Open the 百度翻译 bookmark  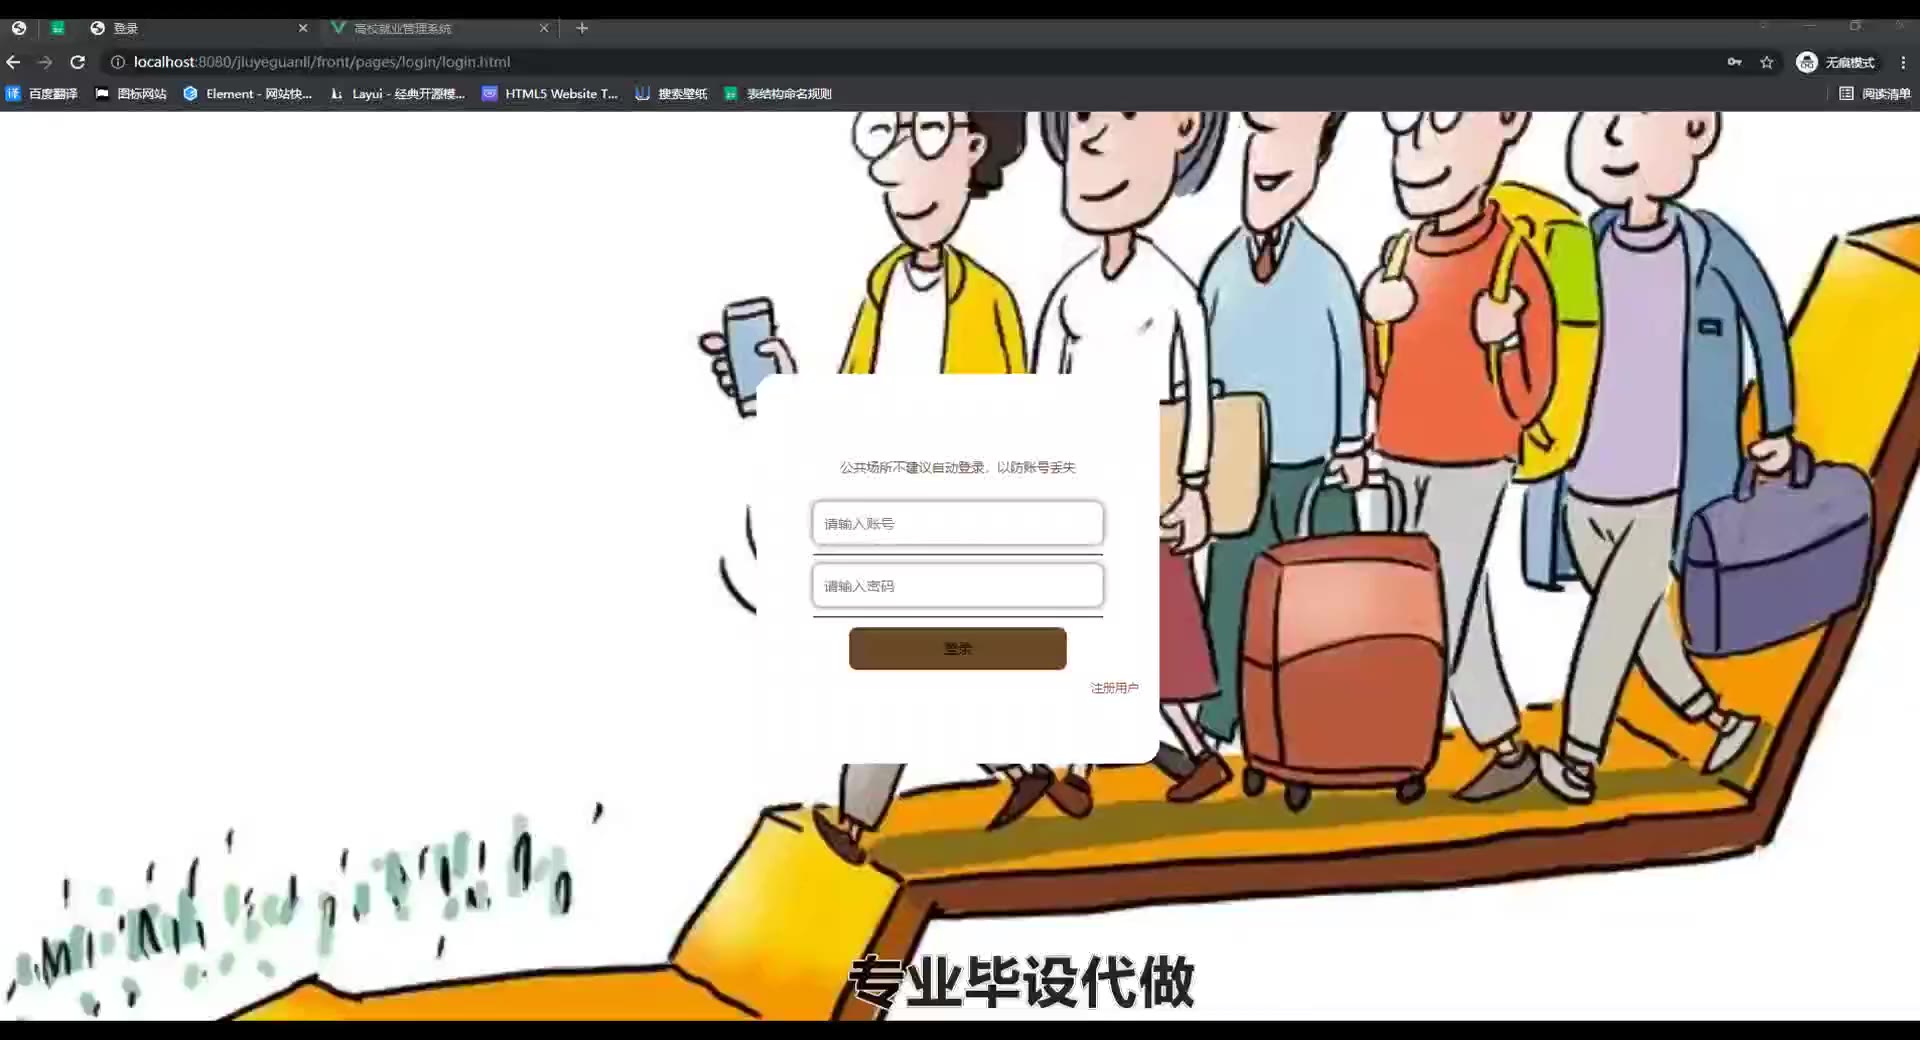tap(42, 94)
